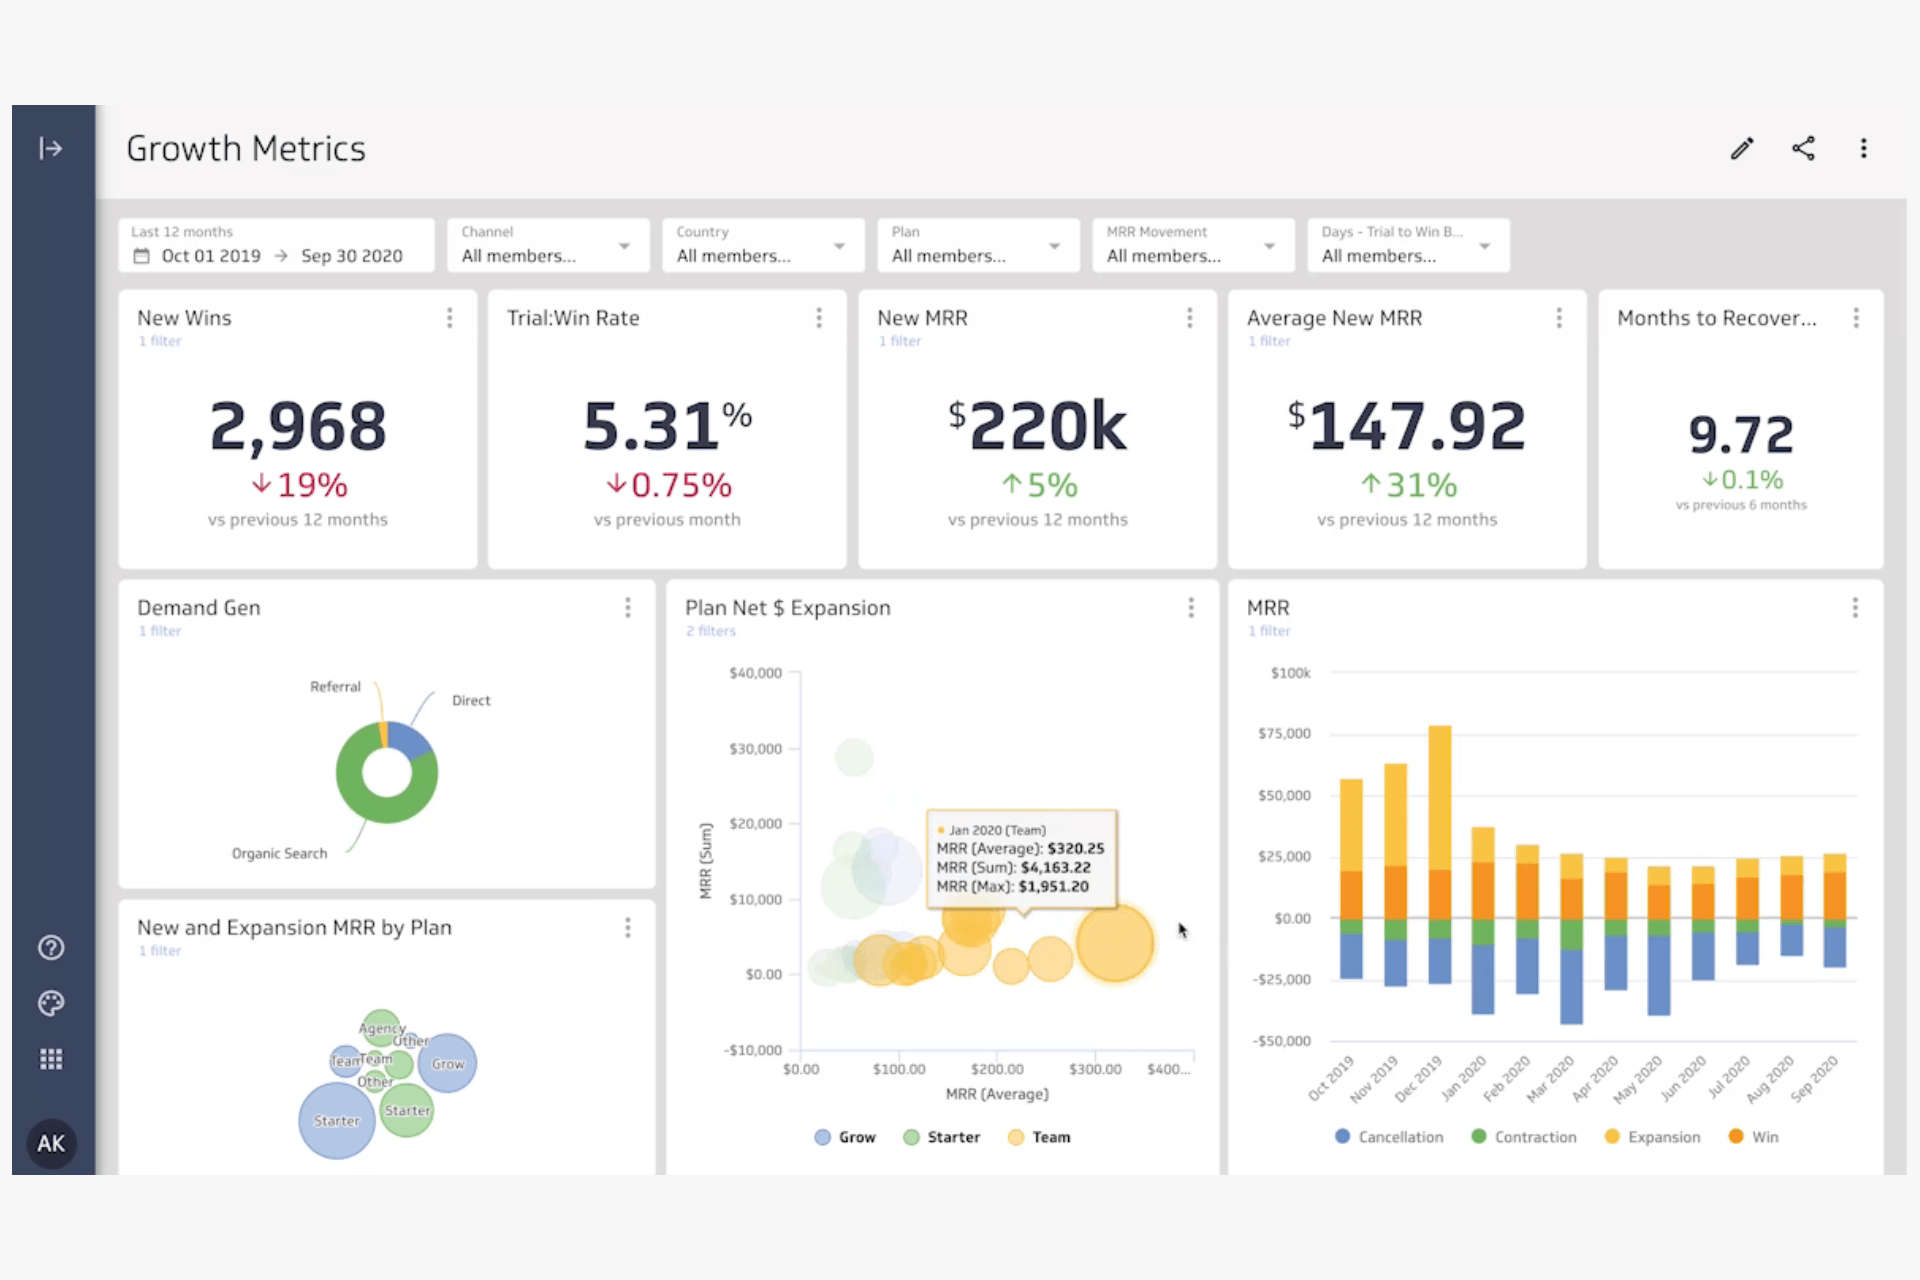Image resolution: width=1920 pixels, height=1280 pixels.
Task: Open the Plan filter dropdown
Action: coord(978,245)
